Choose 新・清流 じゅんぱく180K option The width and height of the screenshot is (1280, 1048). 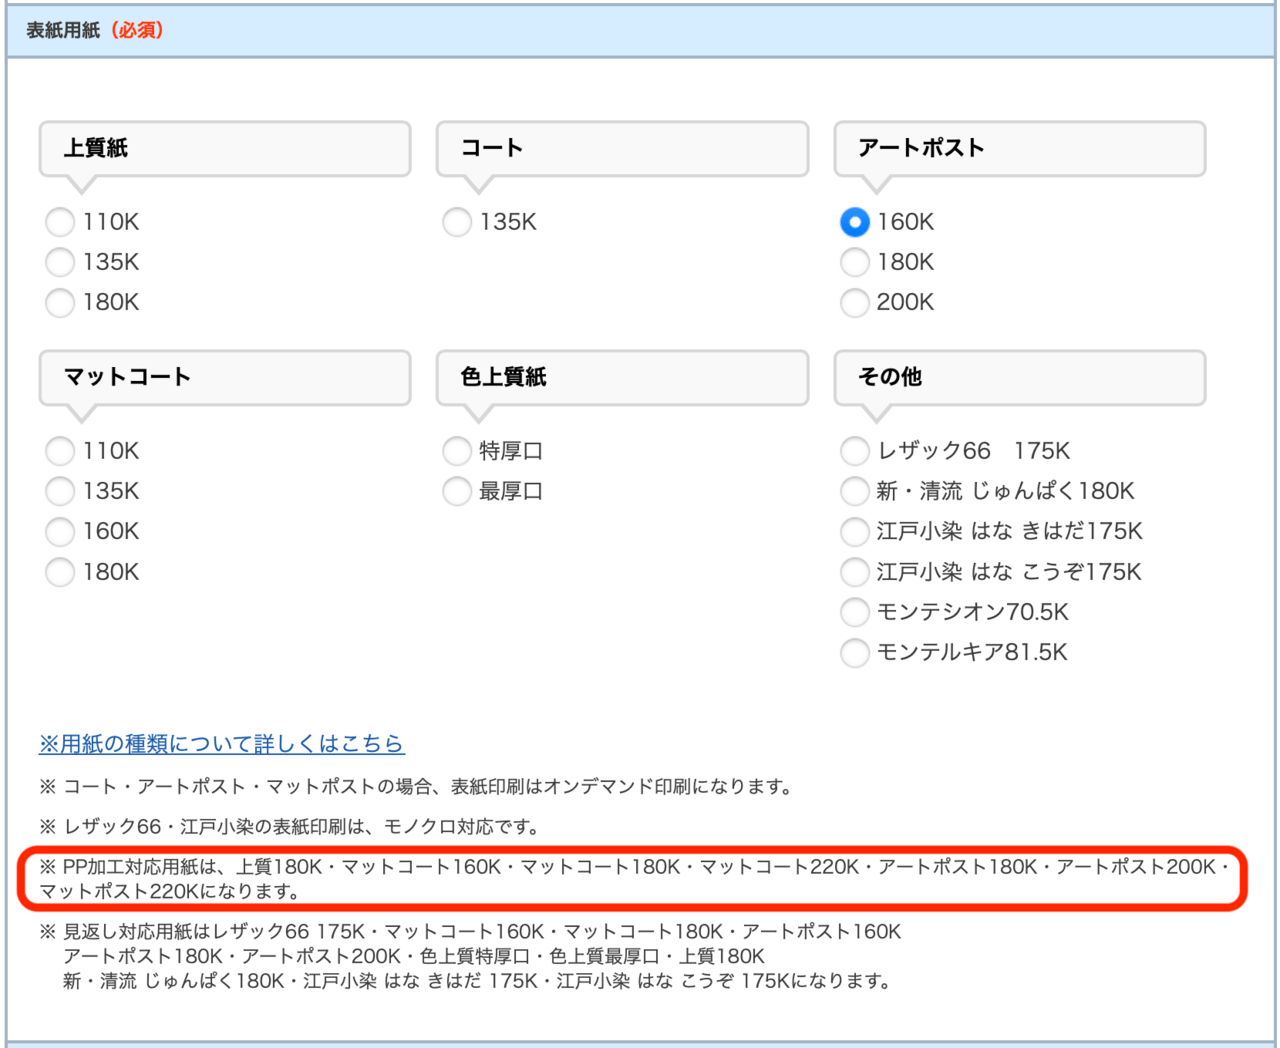tap(855, 491)
